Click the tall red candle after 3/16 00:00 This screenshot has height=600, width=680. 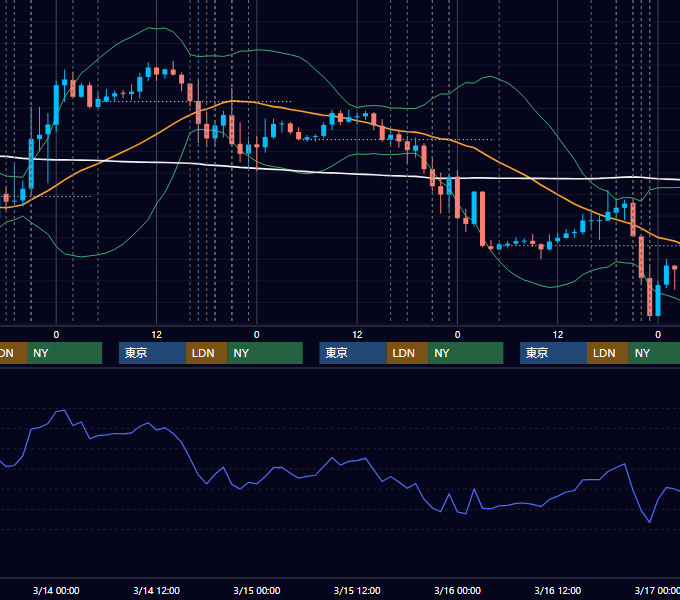pos(482,218)
